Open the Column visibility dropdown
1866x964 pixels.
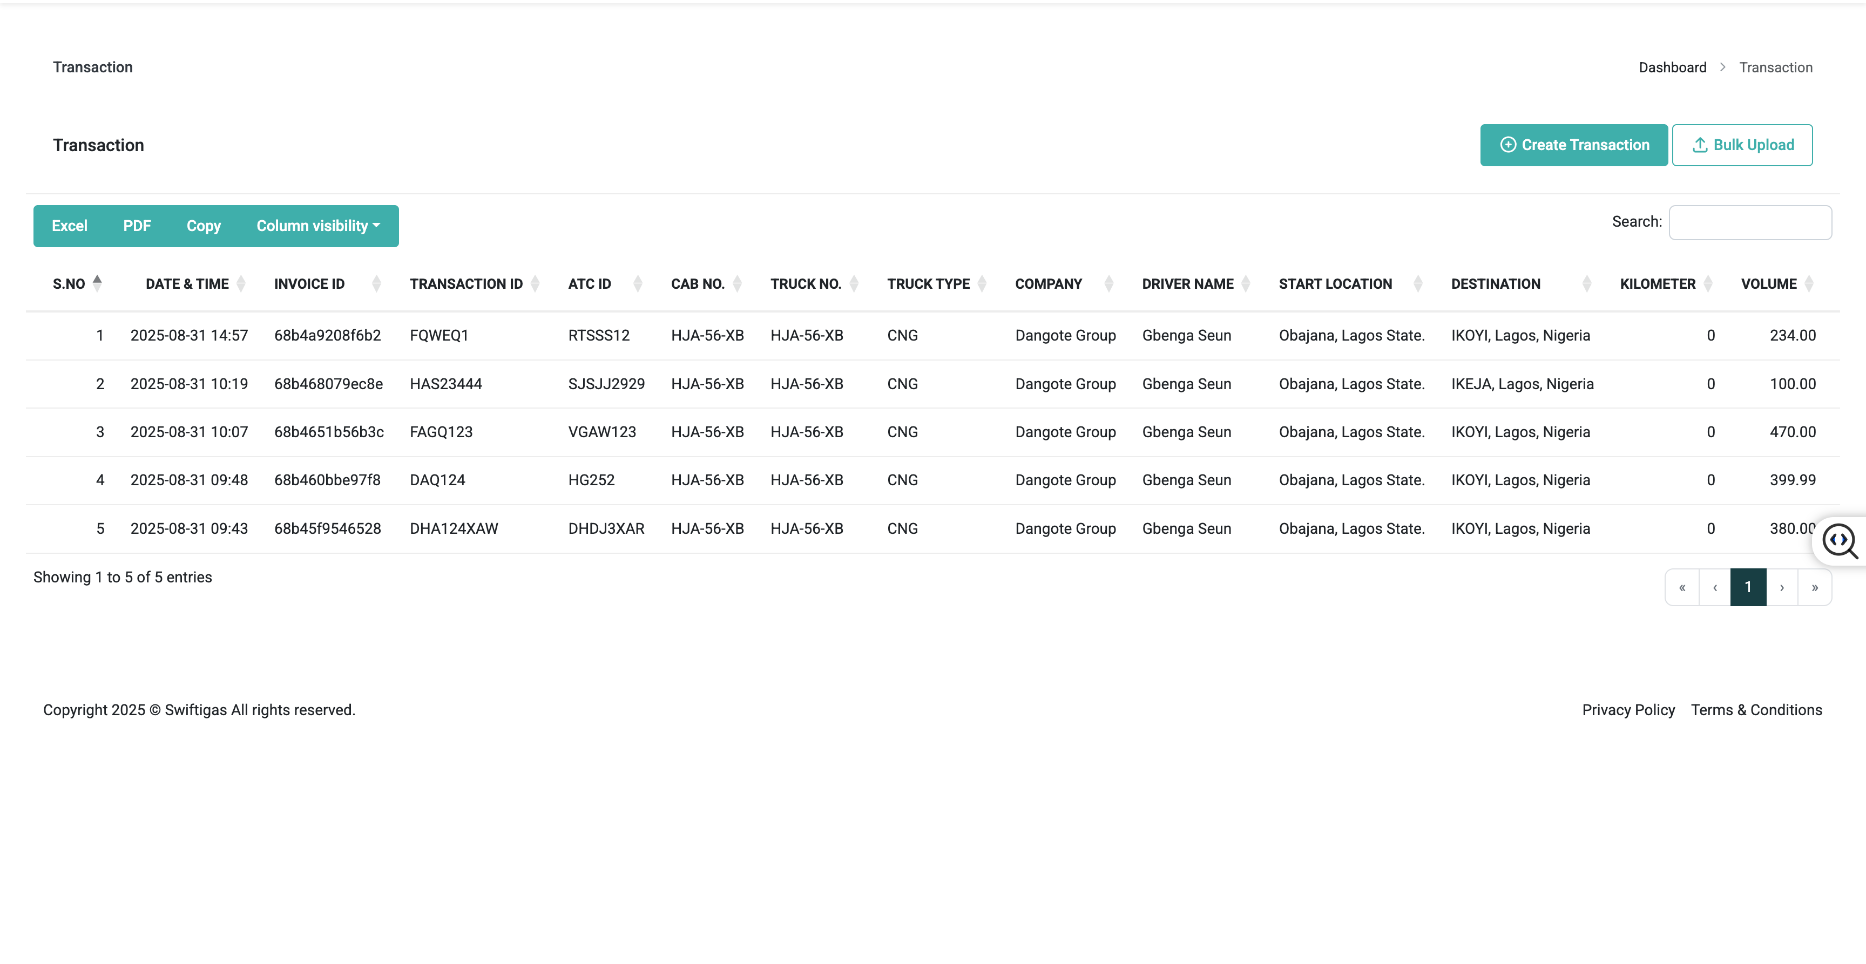[318, 226]
